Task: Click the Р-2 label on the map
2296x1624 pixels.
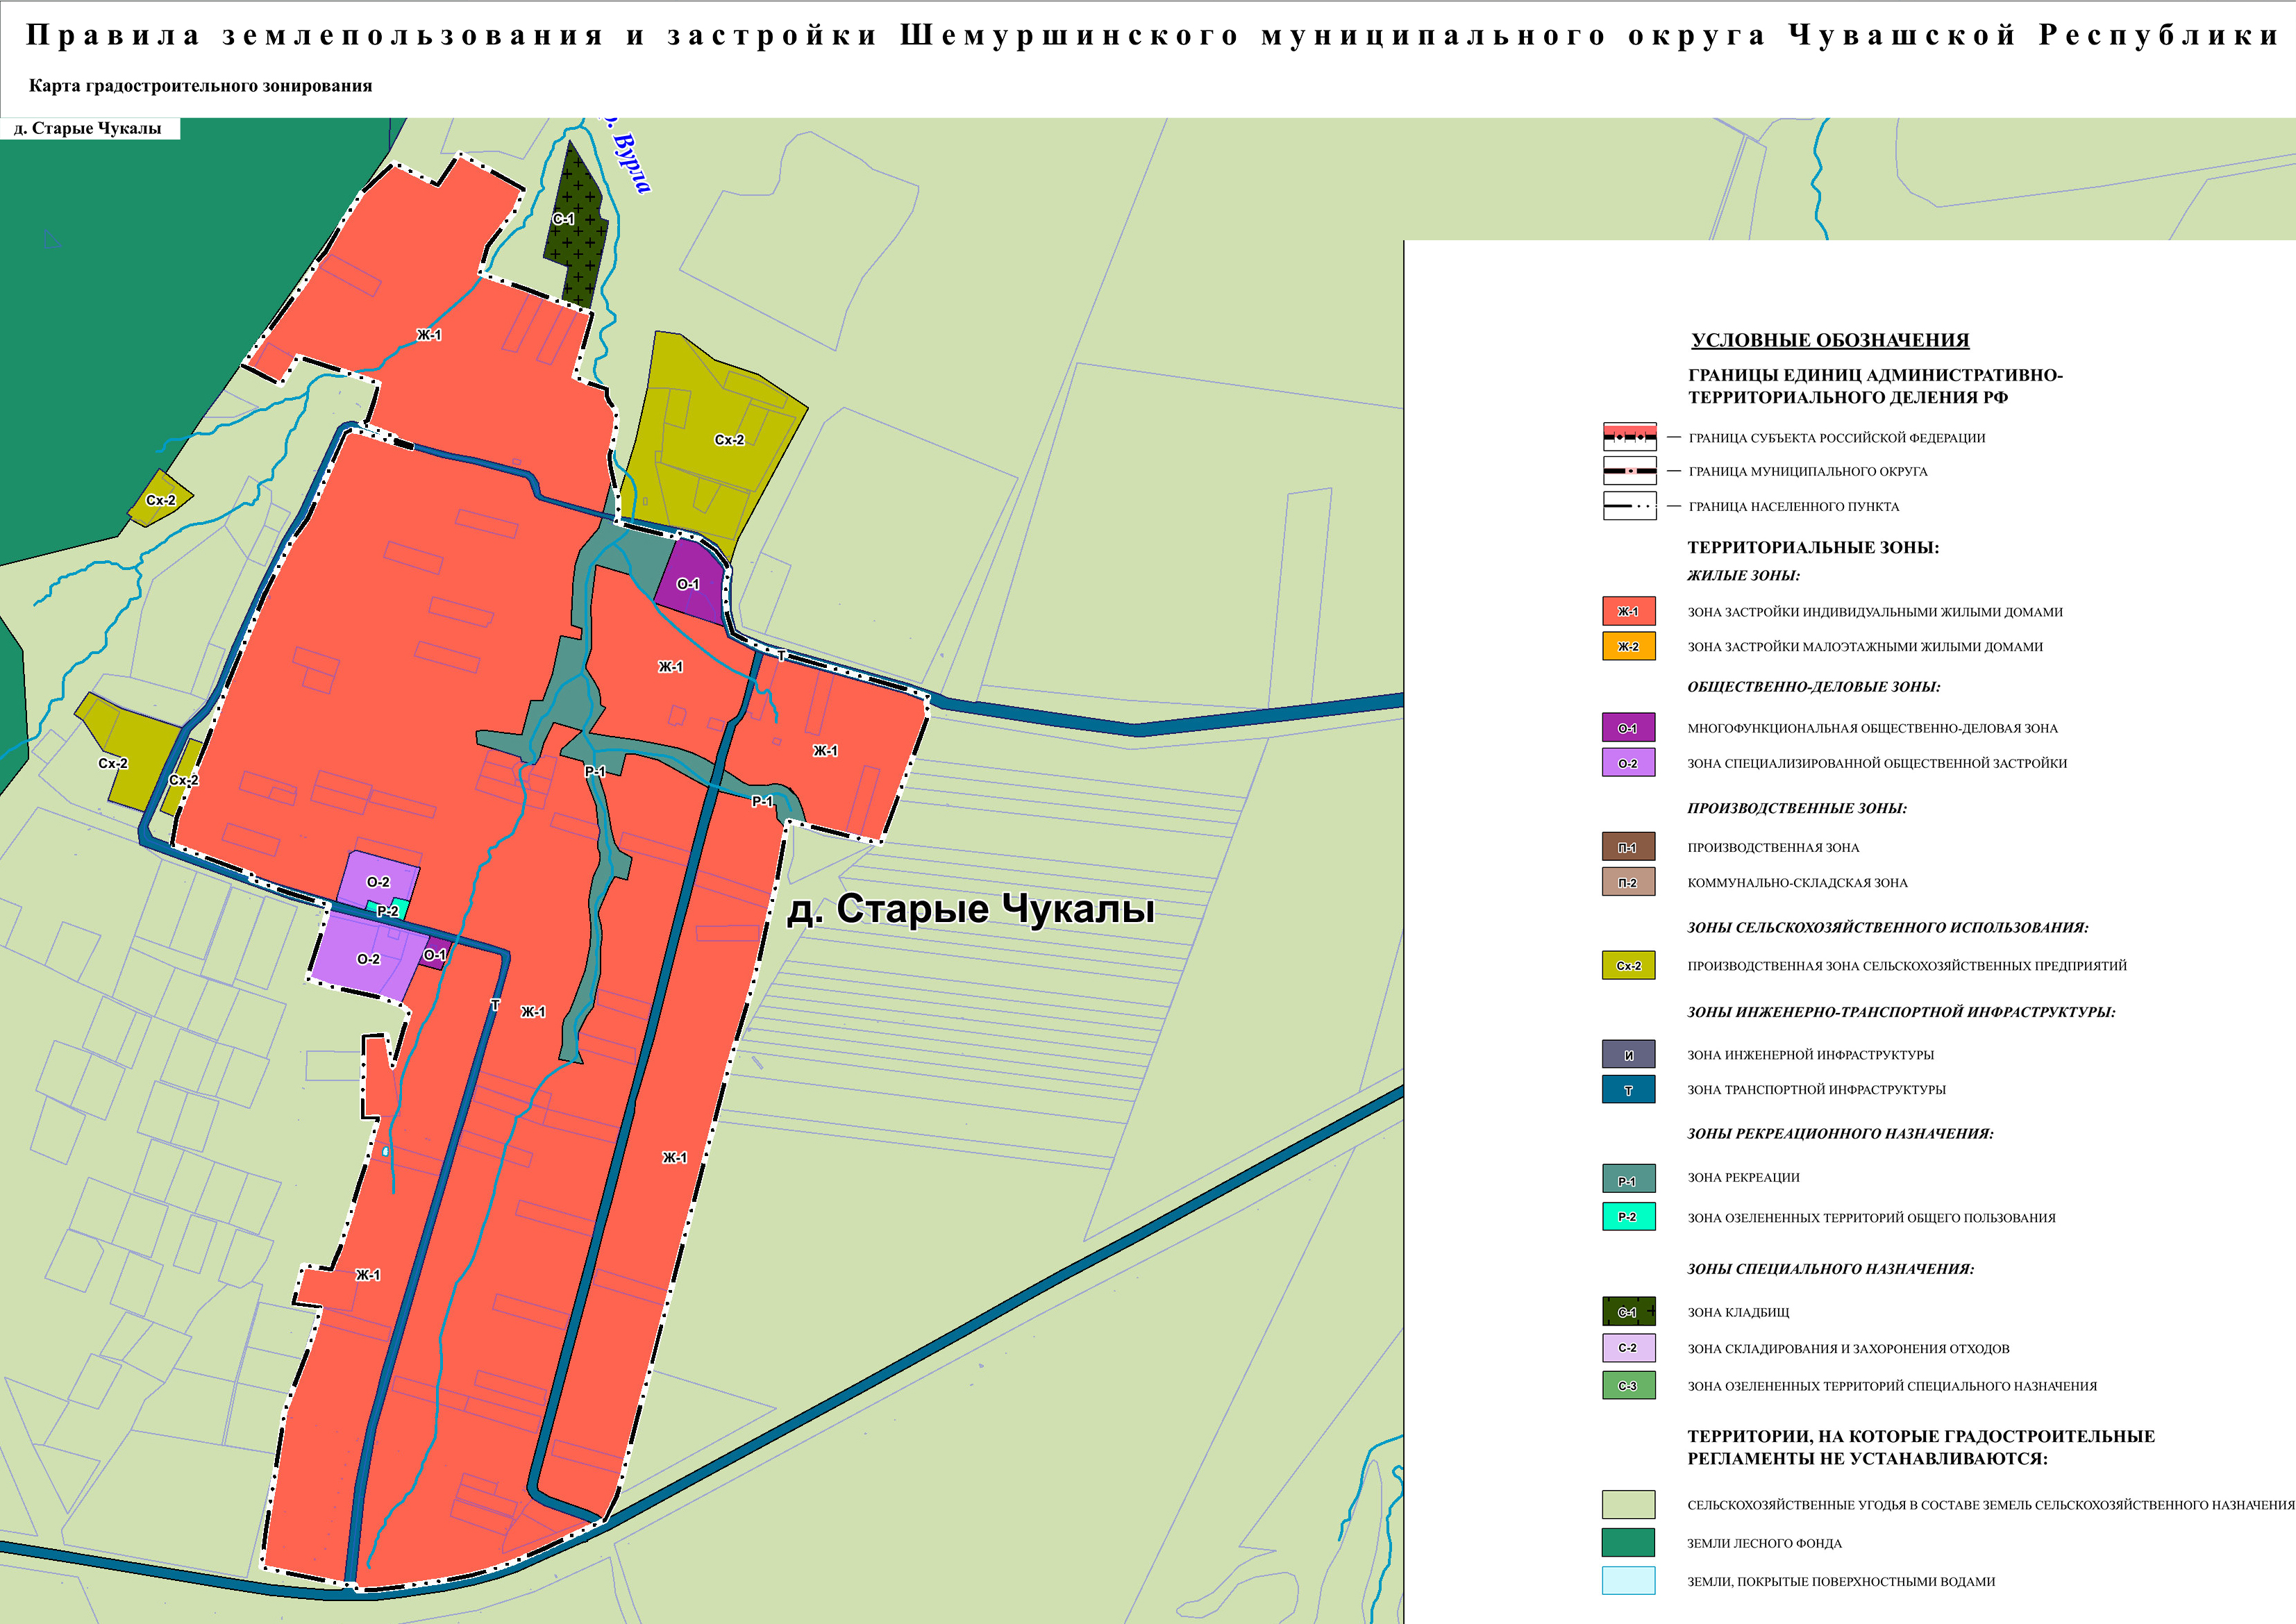Action: pyautogui.click(x=388, y=911)
